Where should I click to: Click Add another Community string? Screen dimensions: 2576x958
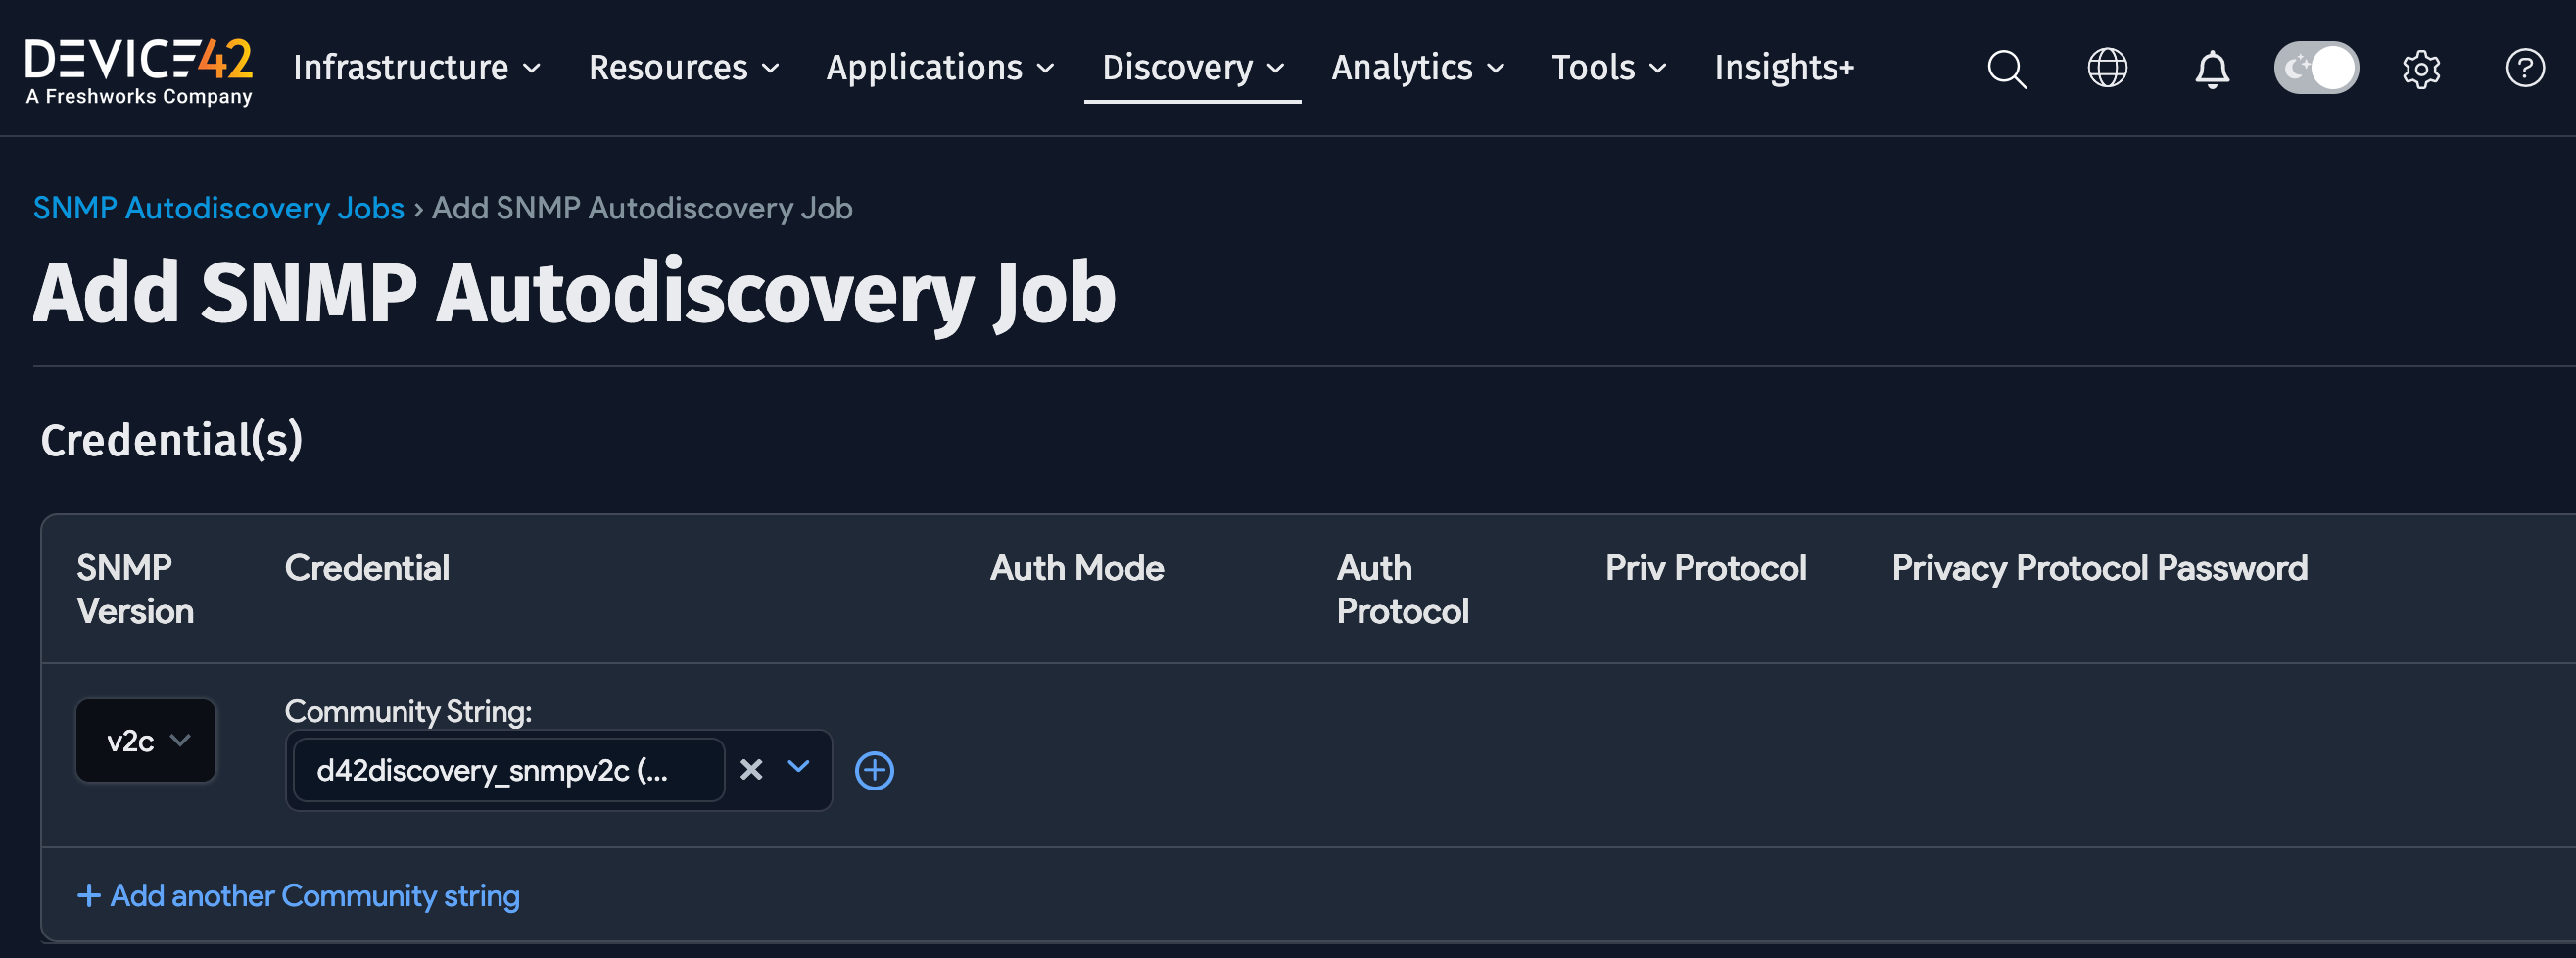[x=298, y=895]
